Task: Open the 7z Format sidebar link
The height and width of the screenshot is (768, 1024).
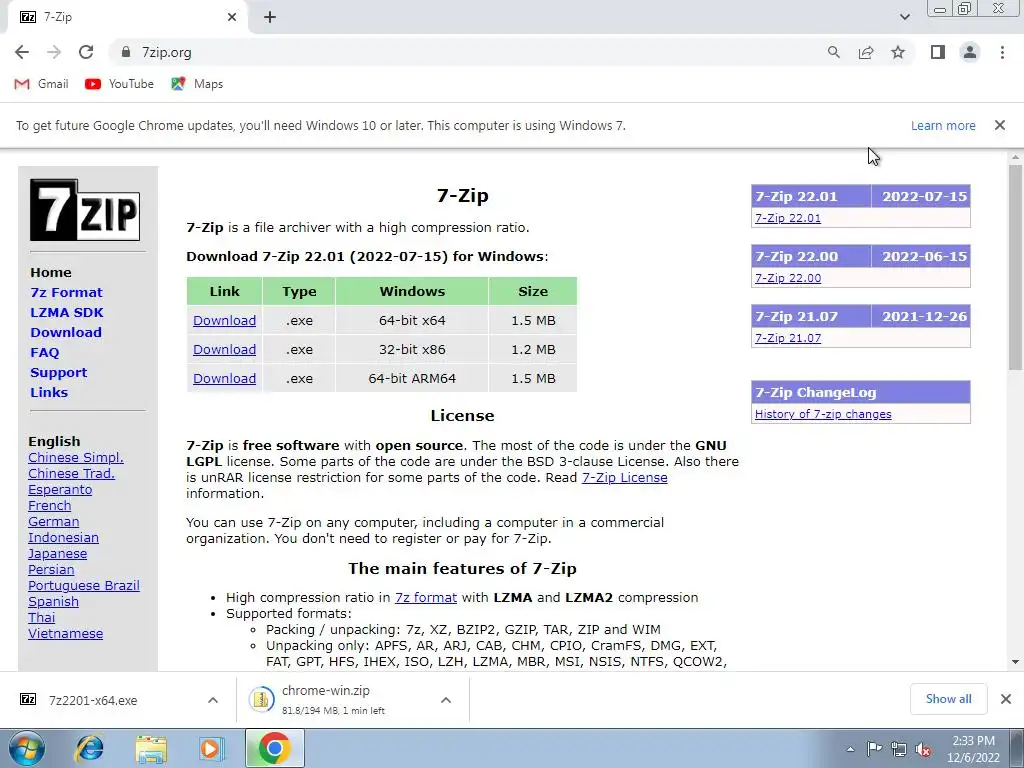Action: (66, 293)
